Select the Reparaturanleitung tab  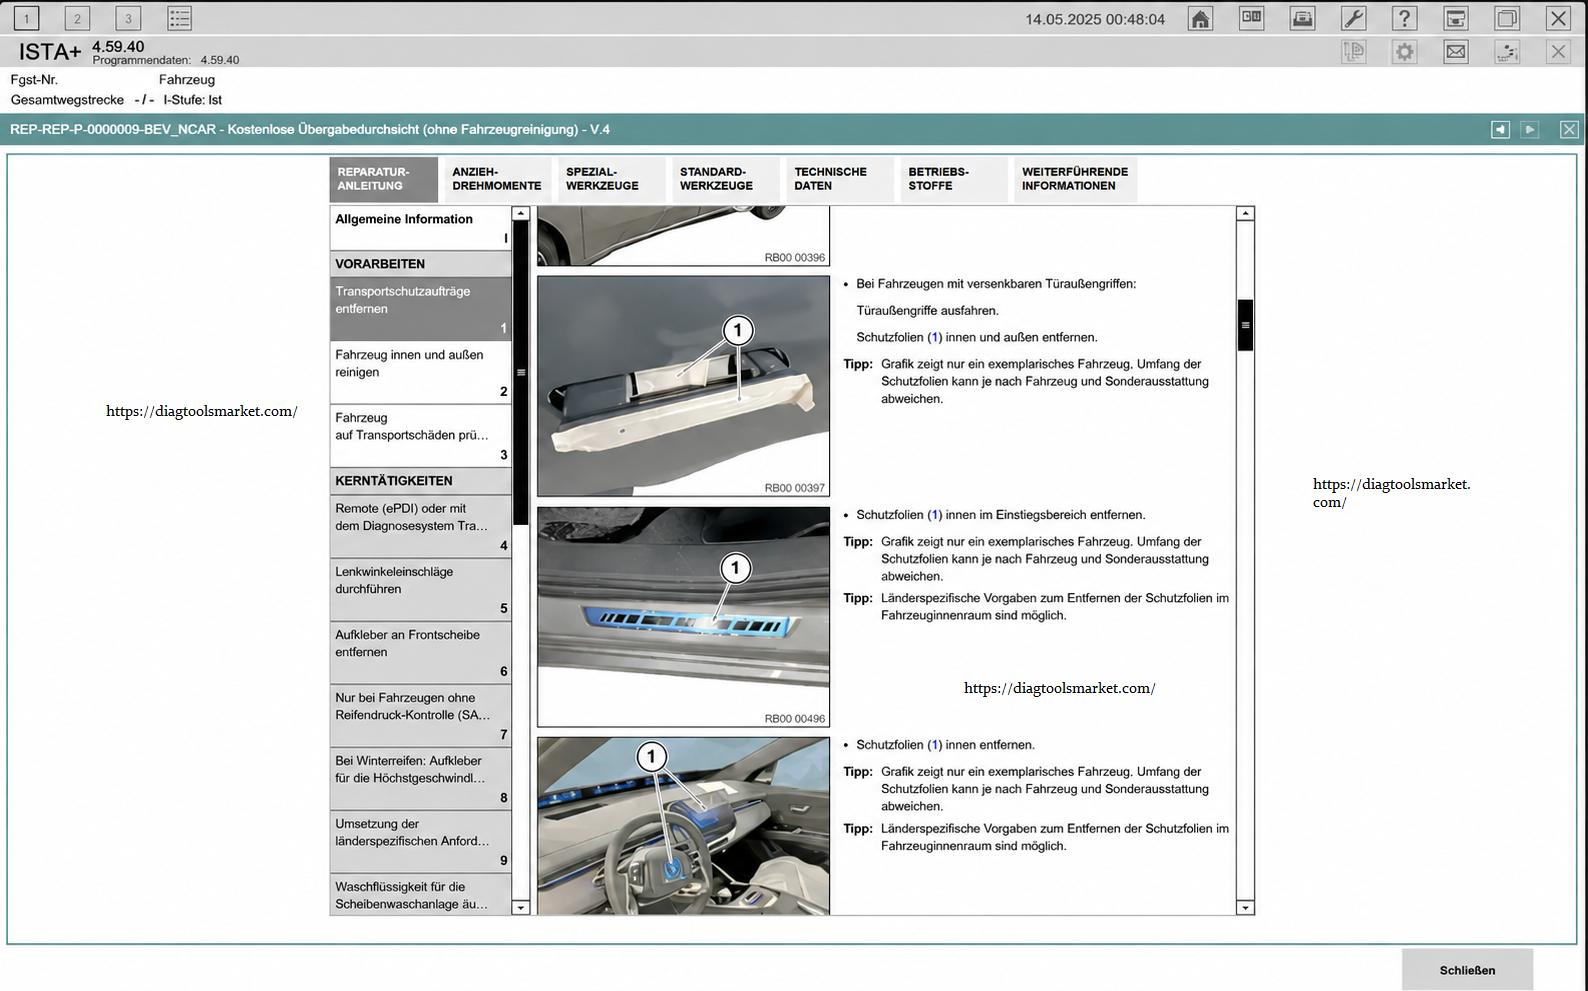coord(384,179)
